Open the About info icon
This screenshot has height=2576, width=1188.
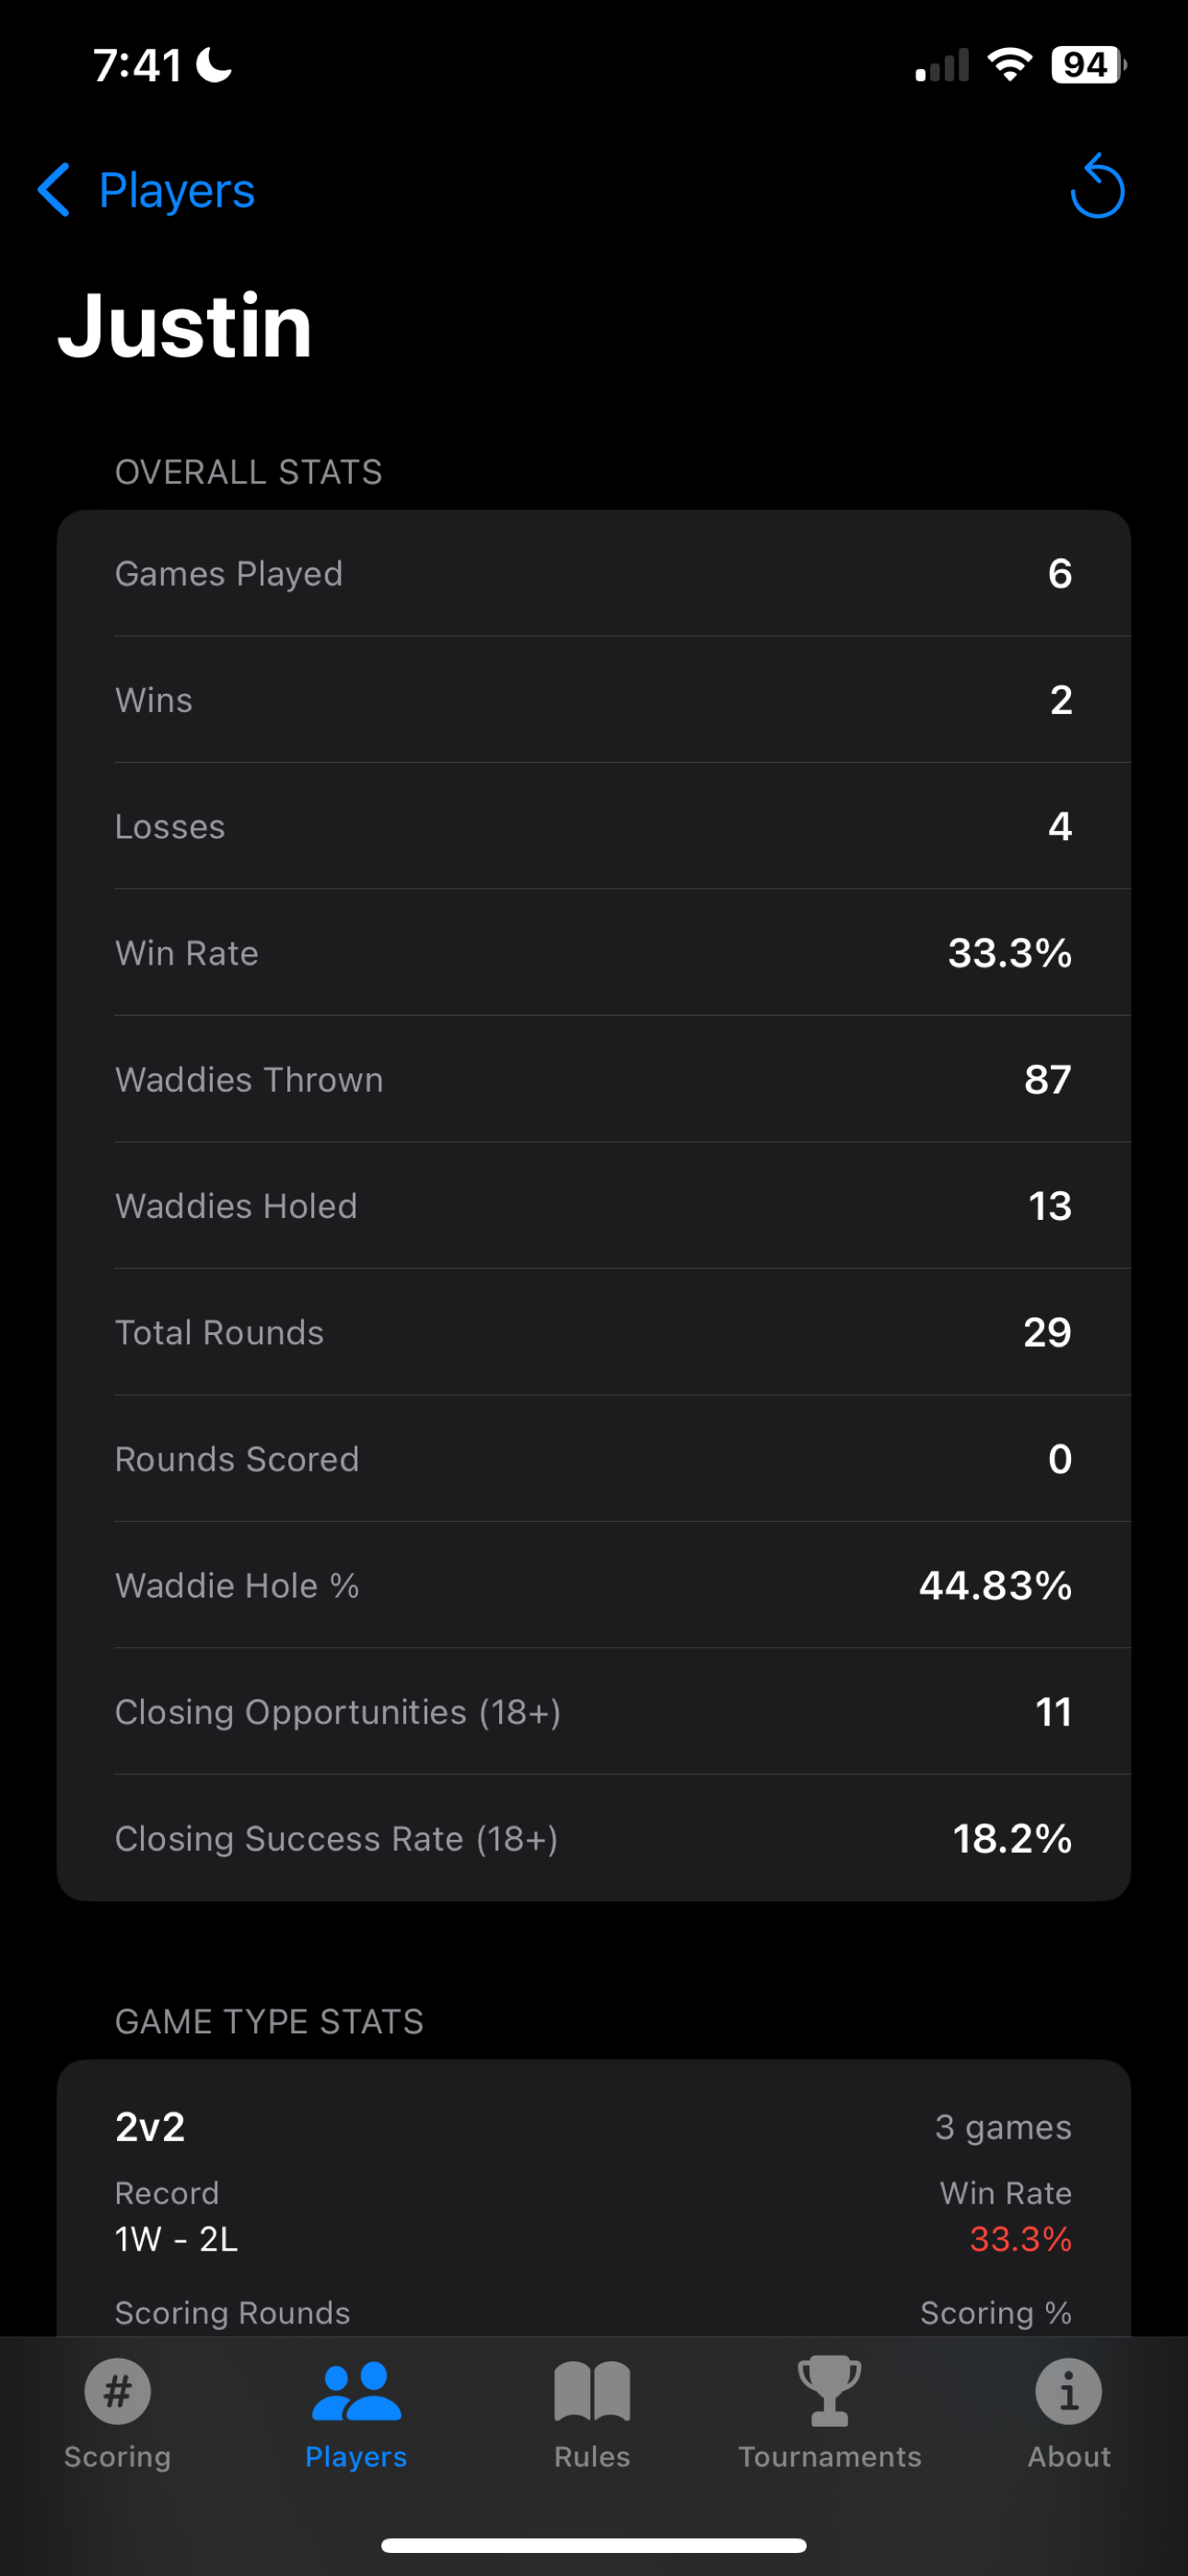(1067, 2393)
